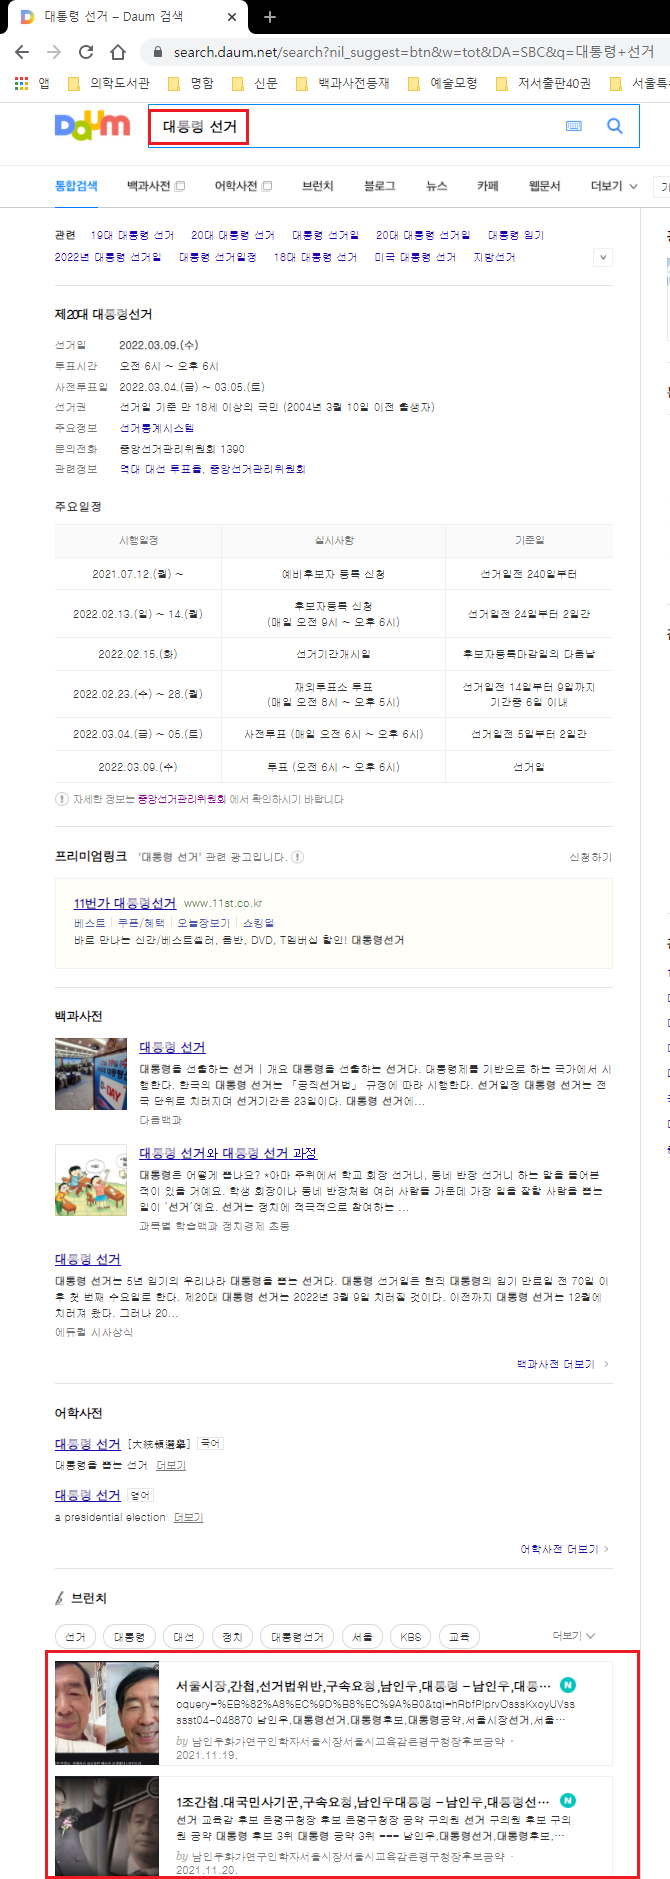Image resolution: width=670 pixels, height=1879 pixels.
Task: Expand the related searches chevron
Action: (602, 257)
